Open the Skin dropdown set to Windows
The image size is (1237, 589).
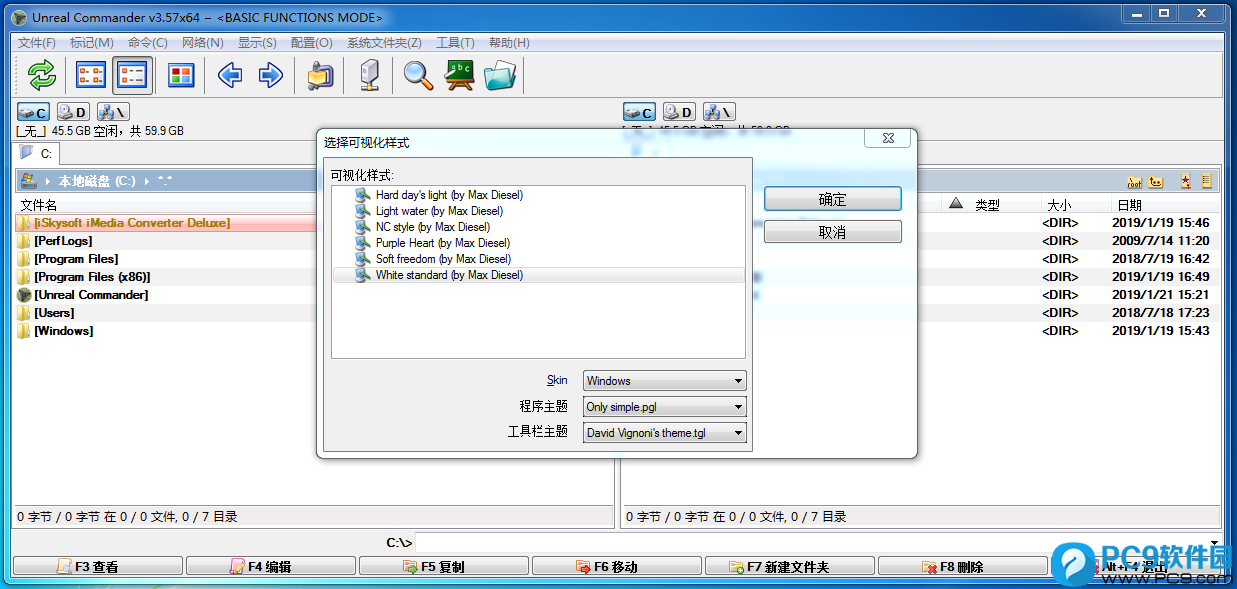point(665,381)
